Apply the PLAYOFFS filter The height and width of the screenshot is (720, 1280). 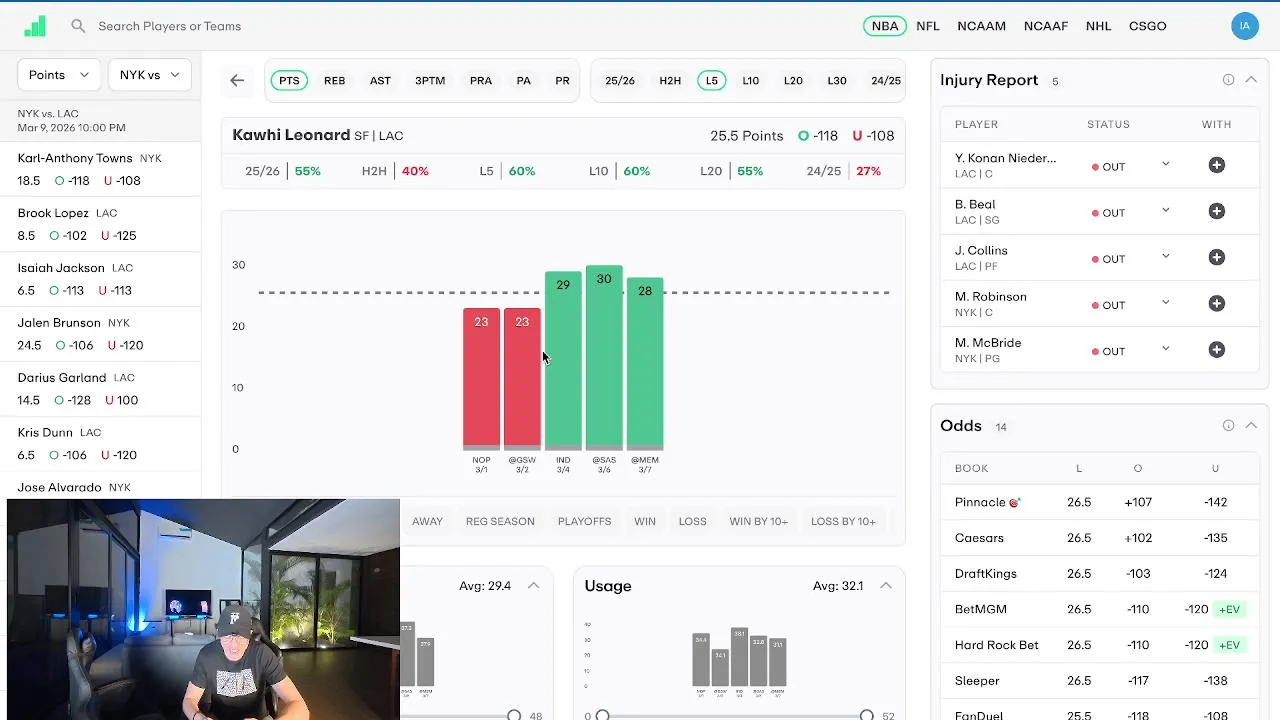tap(584, 521)
